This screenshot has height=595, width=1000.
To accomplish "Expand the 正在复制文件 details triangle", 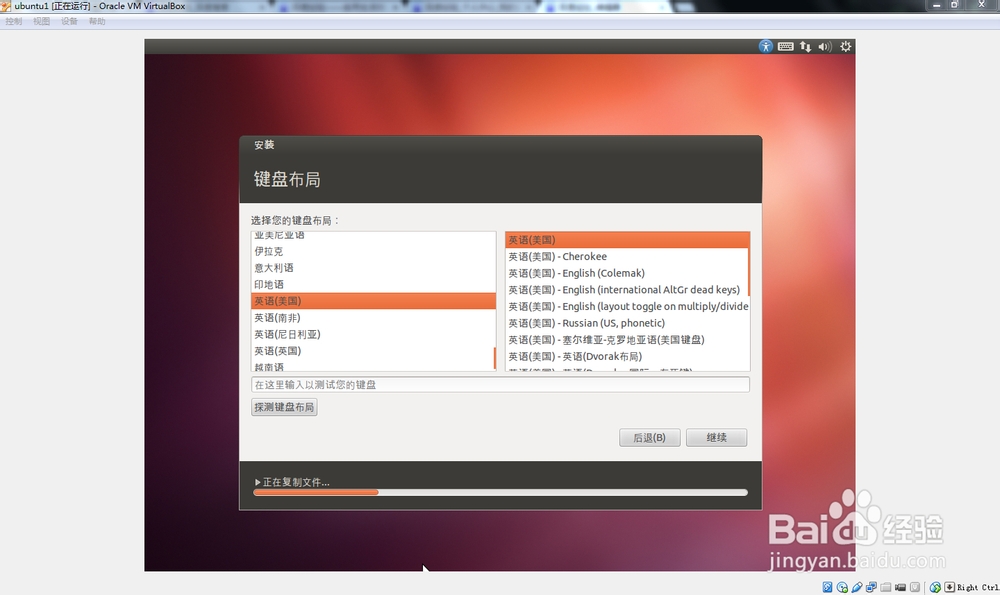I will tap(258, 483).
